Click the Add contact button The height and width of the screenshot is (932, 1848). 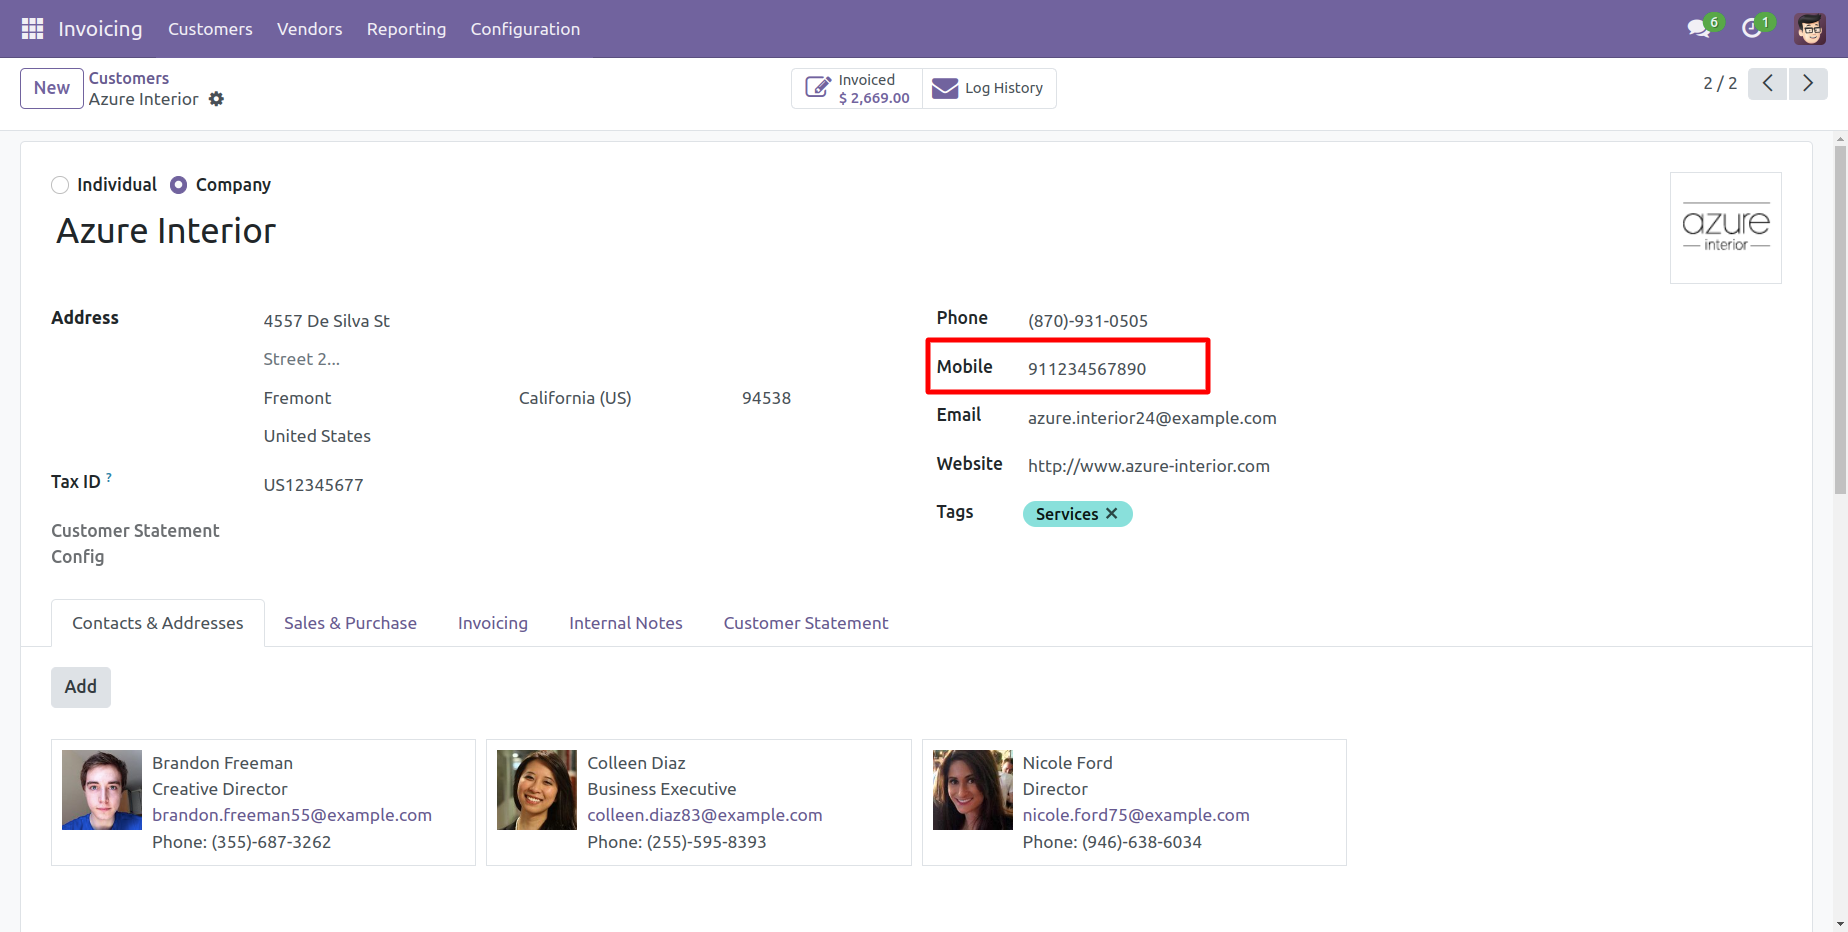coord(81,687)
